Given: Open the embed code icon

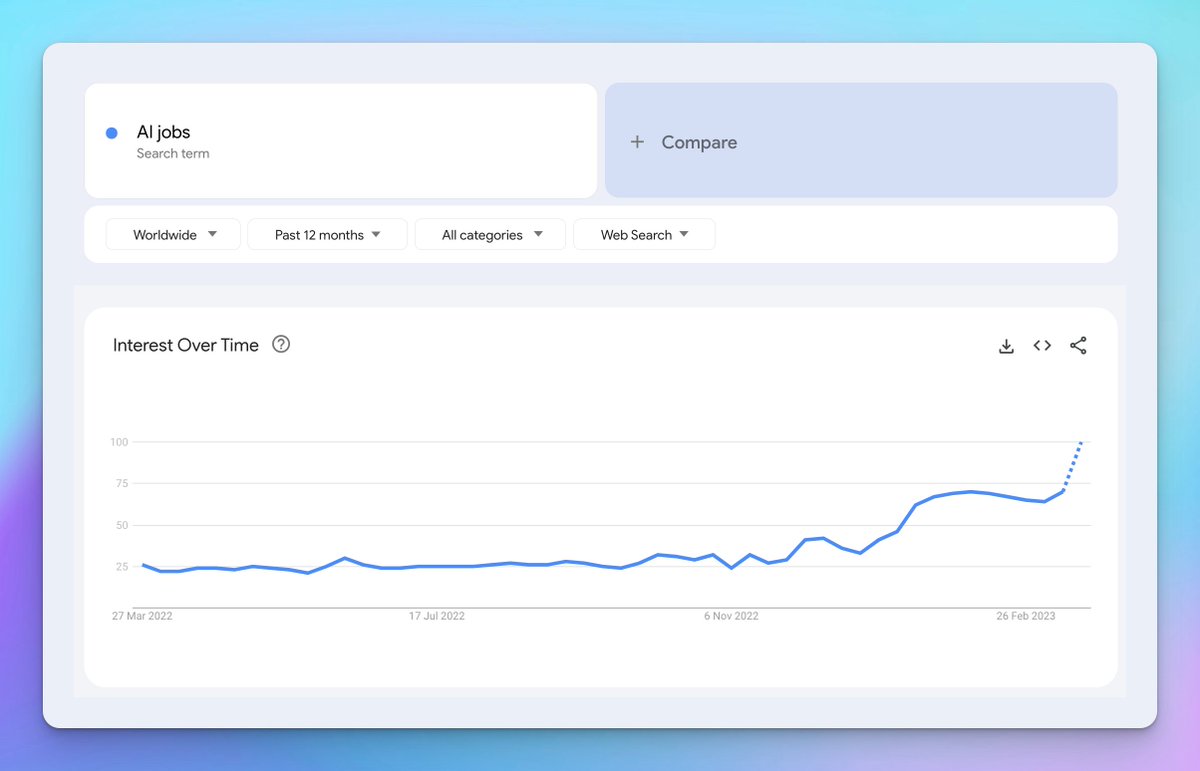Looking at the screenshot, I should (1042, 346).
